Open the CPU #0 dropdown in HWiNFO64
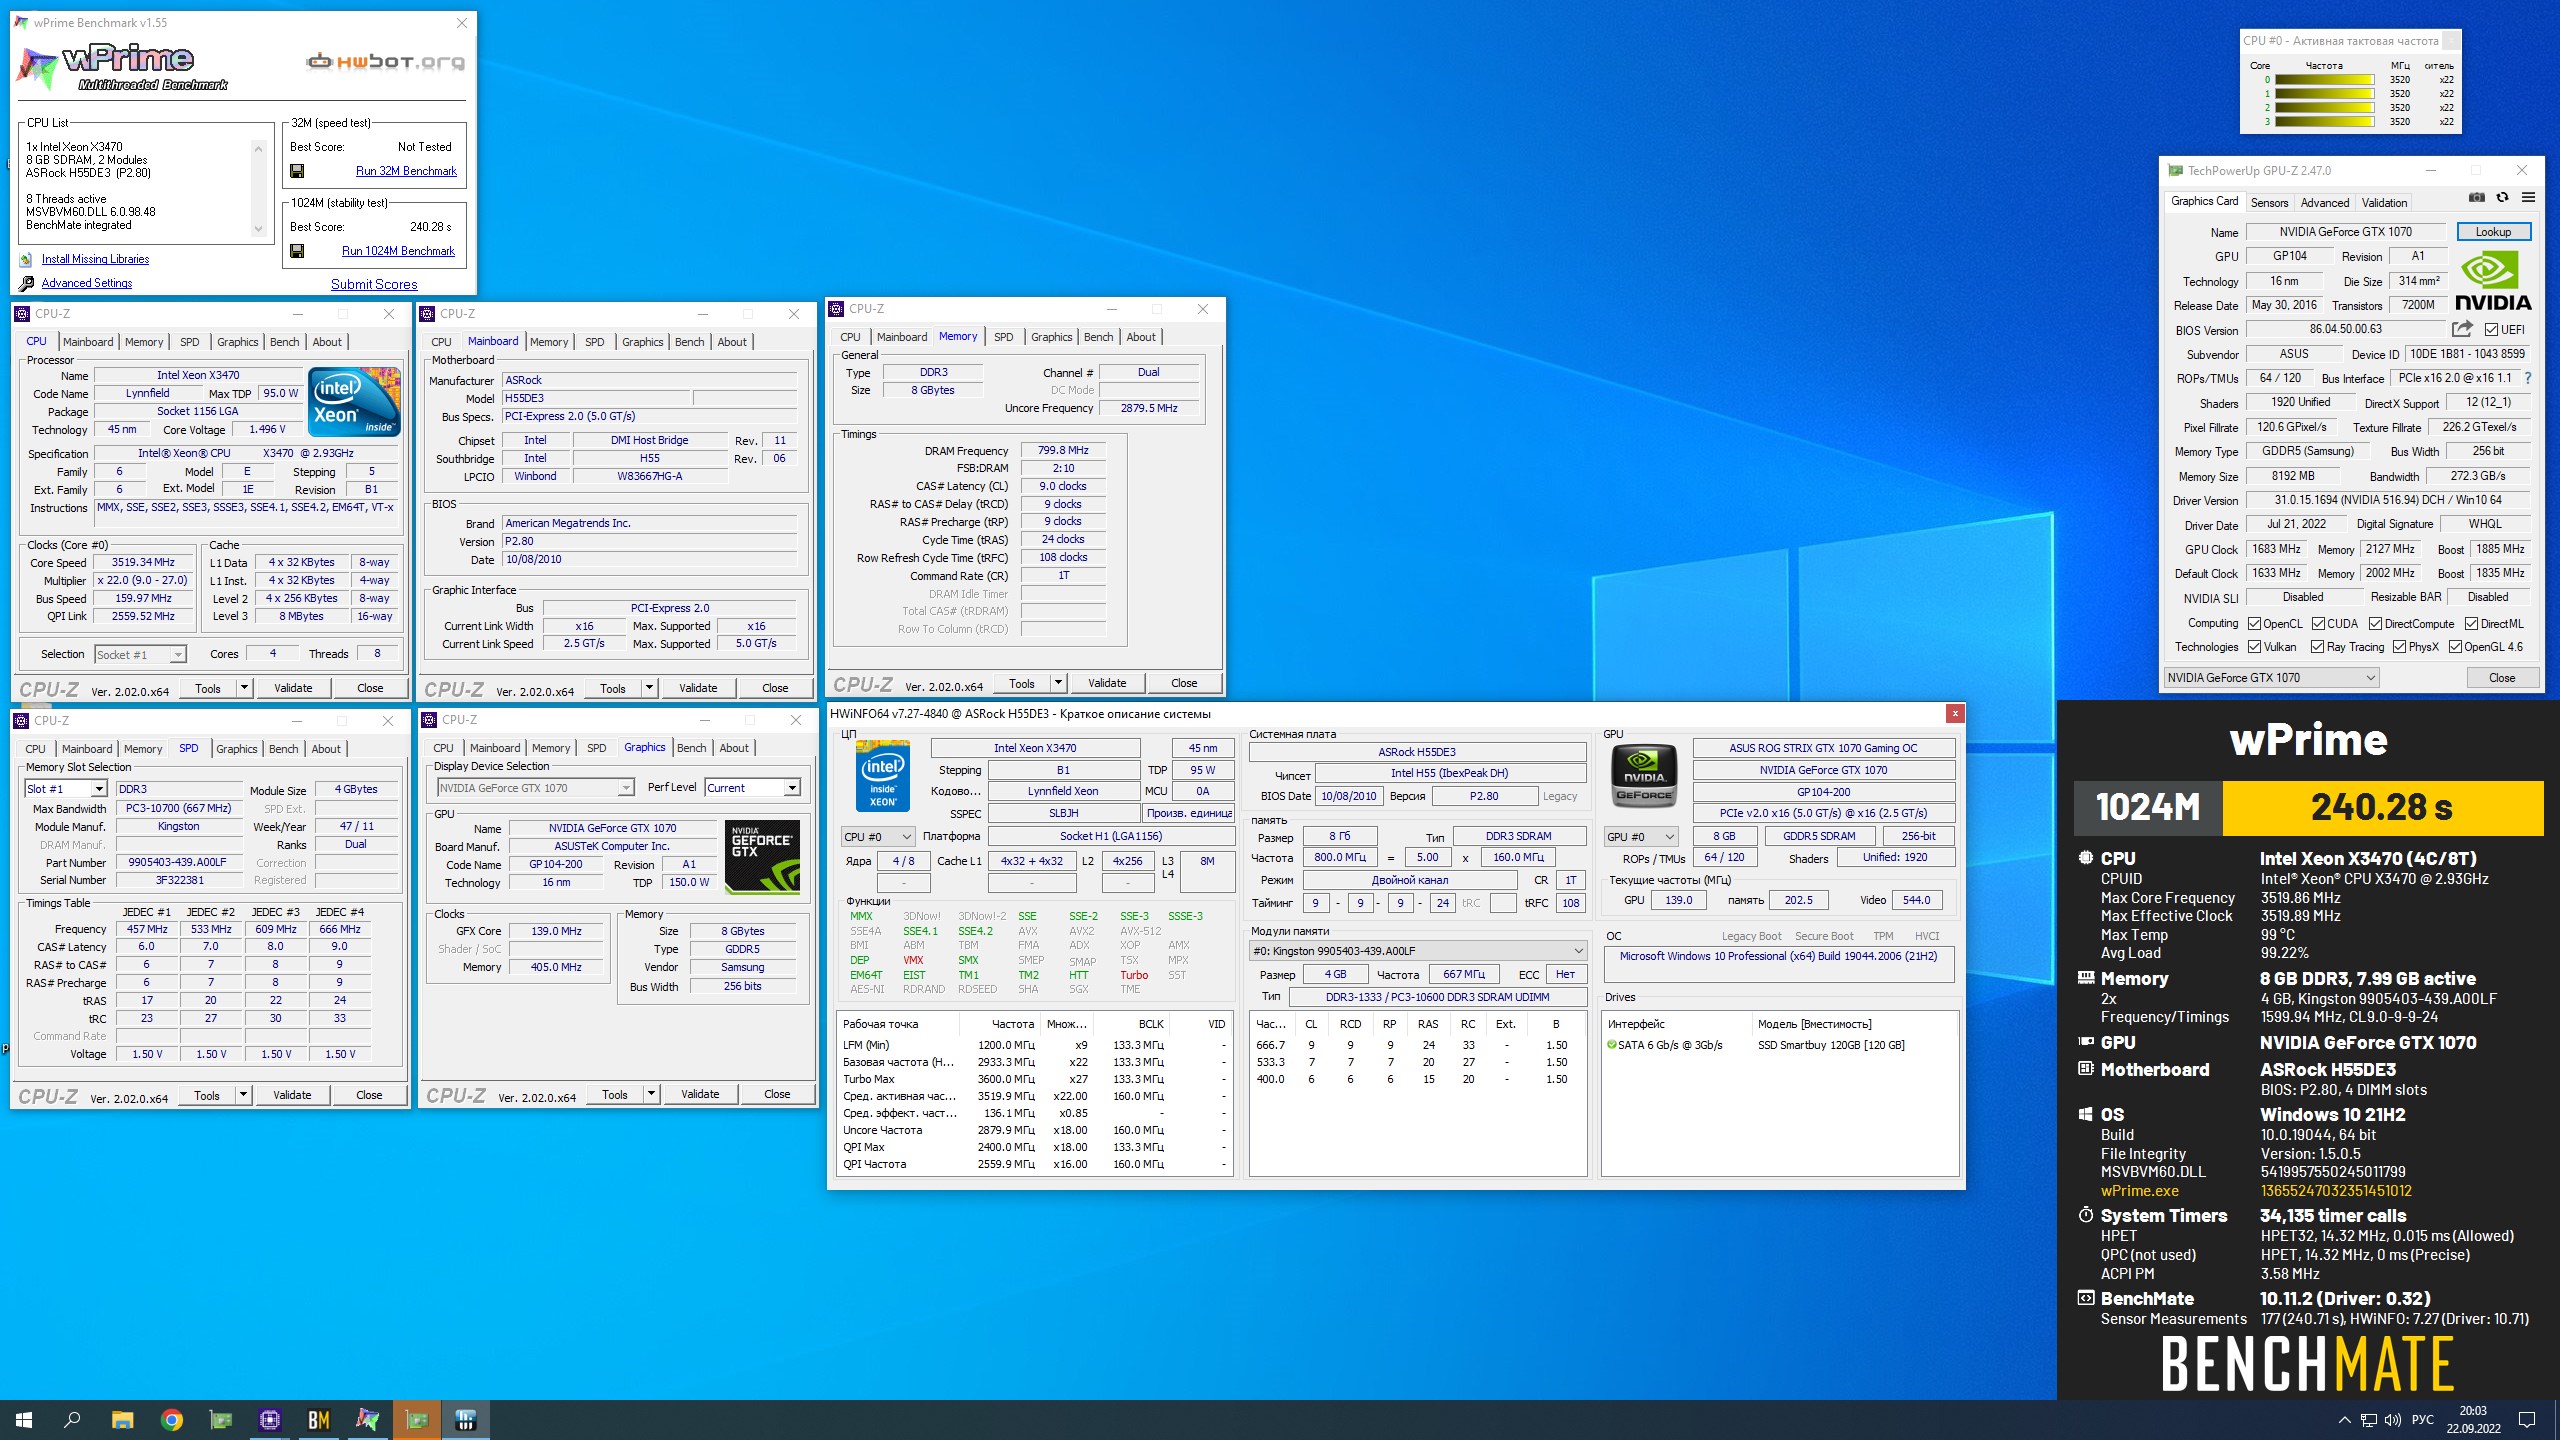Image resolution: width=2560 pixels, height=1440 pixels. 878,837
